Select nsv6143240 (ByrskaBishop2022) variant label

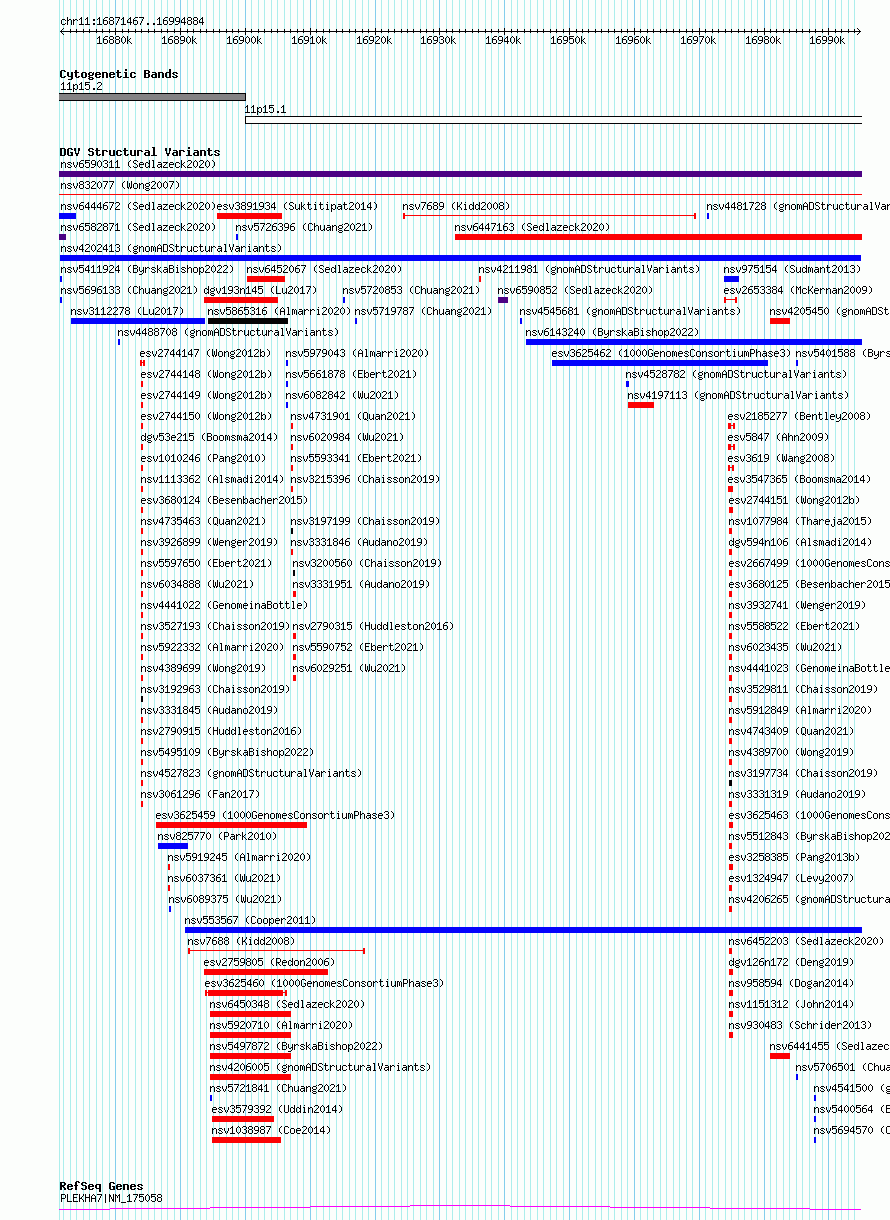tap(611, 332)
